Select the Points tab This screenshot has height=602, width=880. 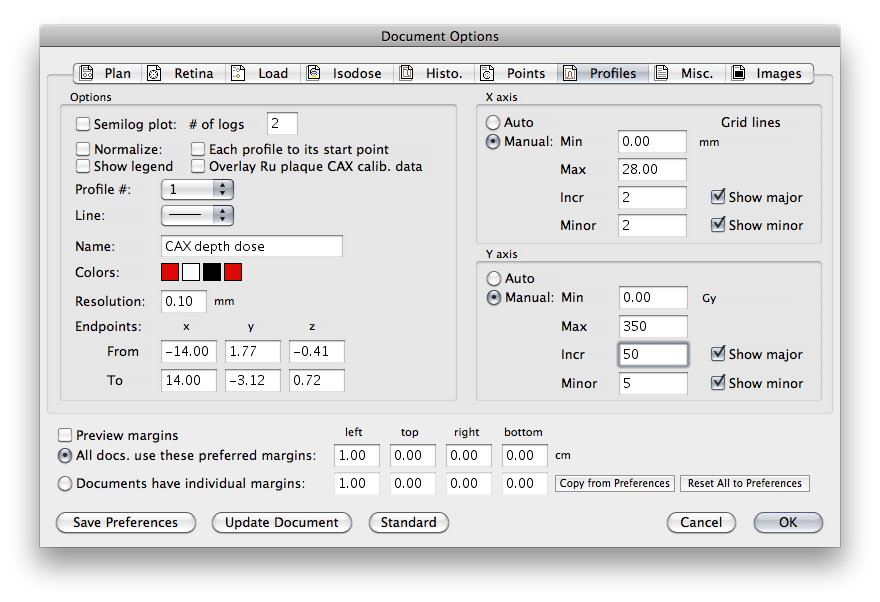(516, 73)
